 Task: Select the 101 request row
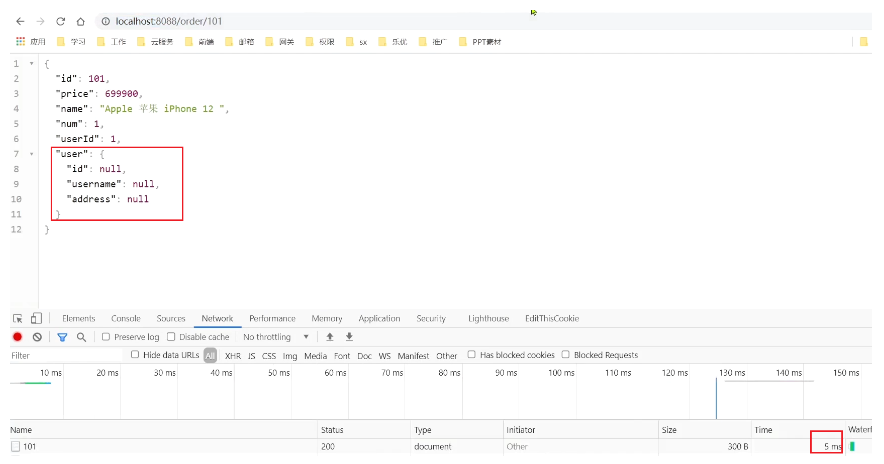click(440, 447)
